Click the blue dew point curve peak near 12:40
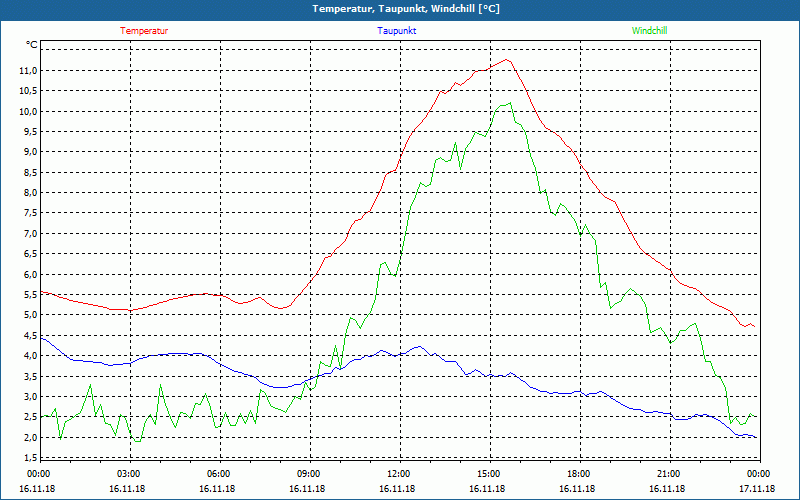The image size is (800, 500). [x=419, y=346]
